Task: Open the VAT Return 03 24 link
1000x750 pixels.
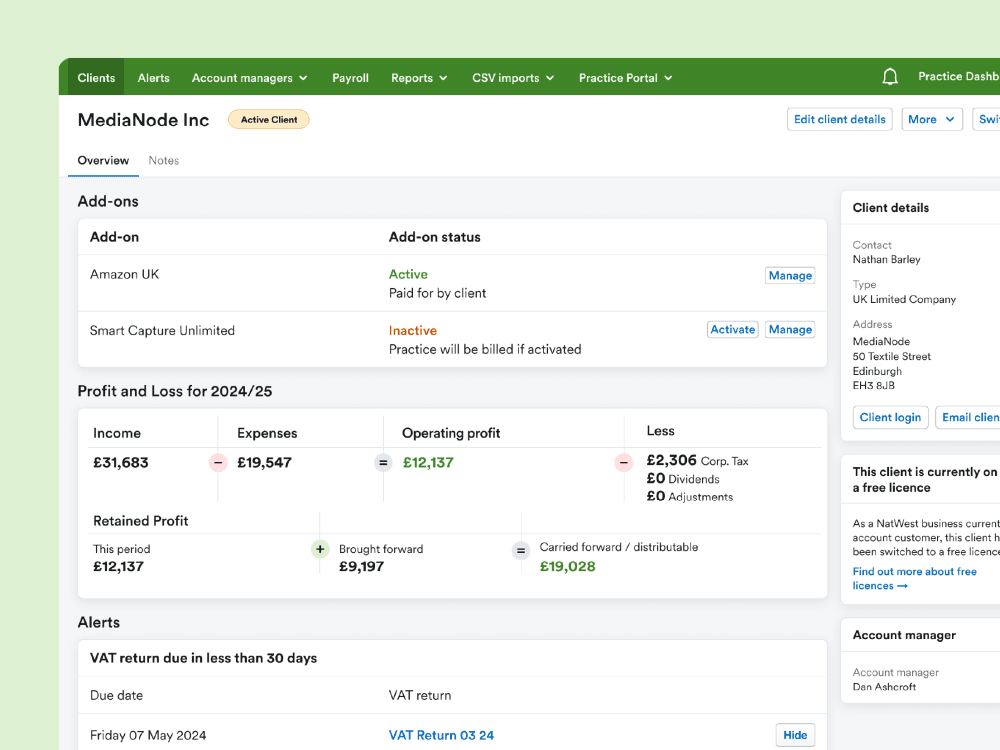Action: 441,734
